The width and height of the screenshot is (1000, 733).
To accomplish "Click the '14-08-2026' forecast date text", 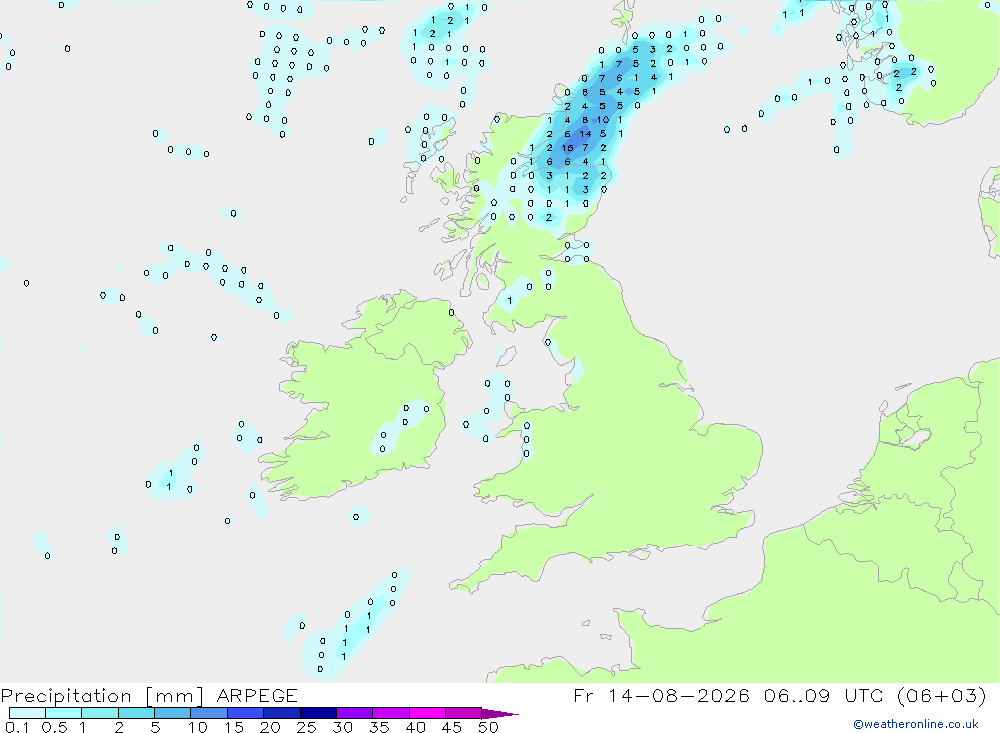I will tap(679, 695).
